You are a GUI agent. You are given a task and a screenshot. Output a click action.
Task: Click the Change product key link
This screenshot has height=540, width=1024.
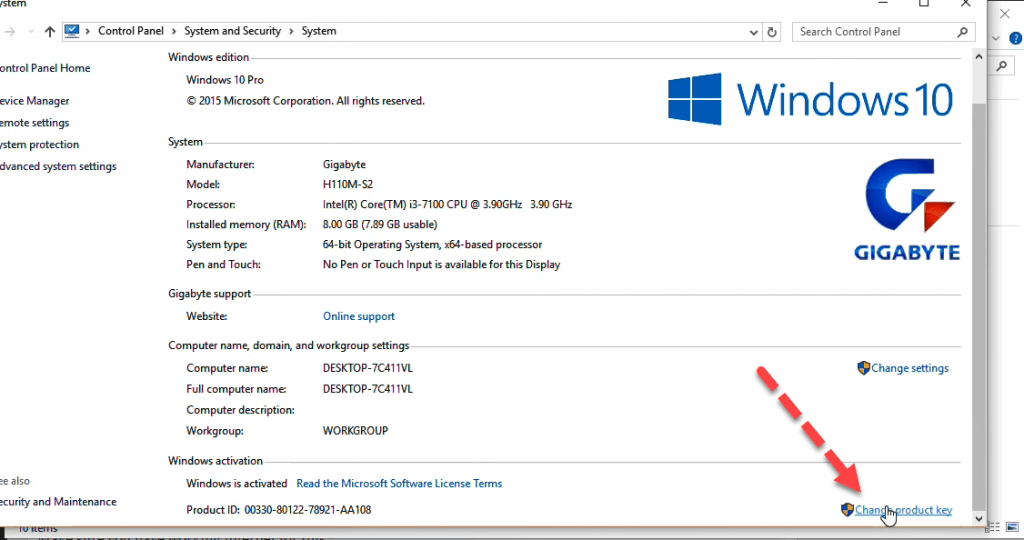tap(903, 510)
